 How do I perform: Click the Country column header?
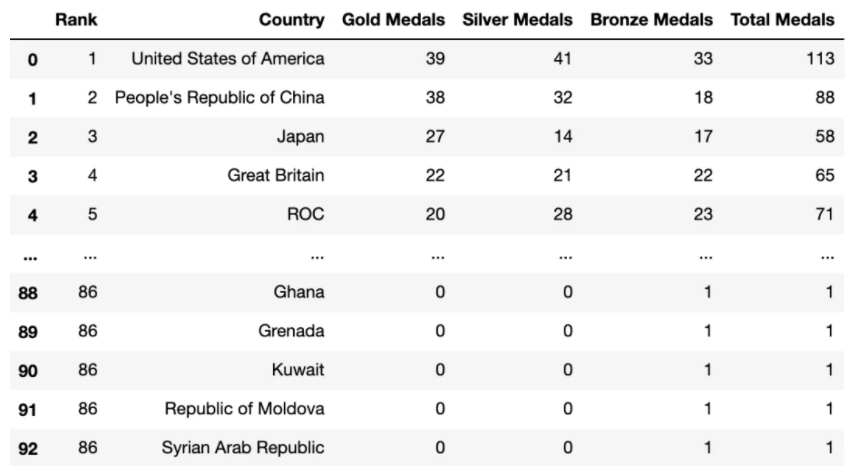click(291, 20)
